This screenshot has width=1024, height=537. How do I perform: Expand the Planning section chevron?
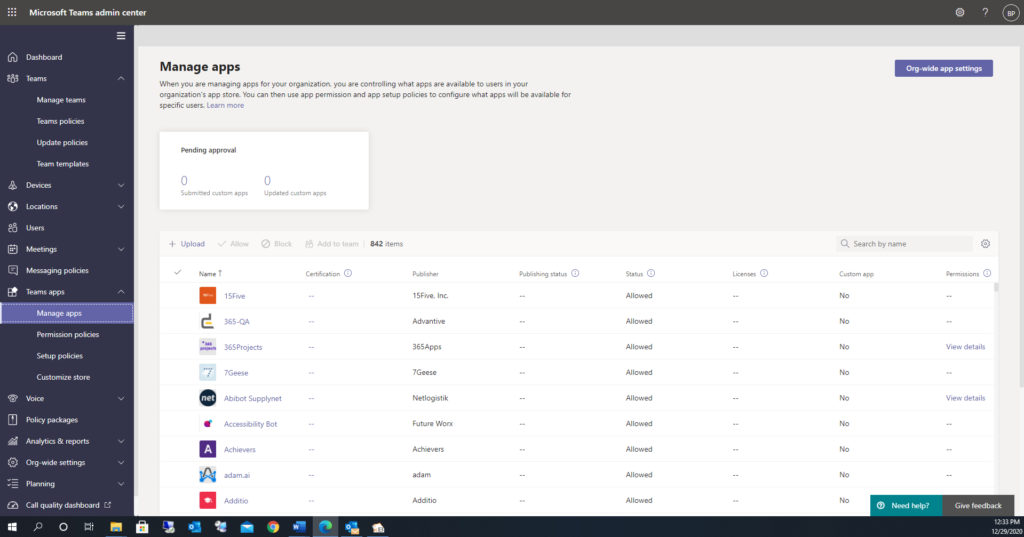(x=121, y=484)
